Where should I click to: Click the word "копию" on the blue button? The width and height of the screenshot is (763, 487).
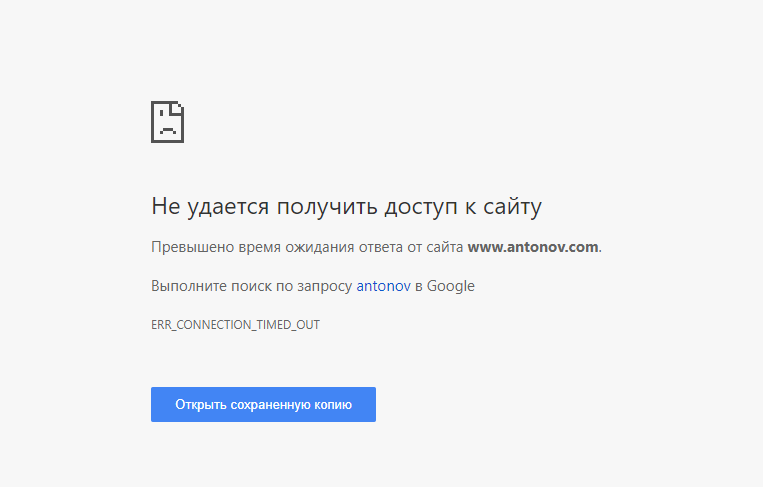pos(332,405)
